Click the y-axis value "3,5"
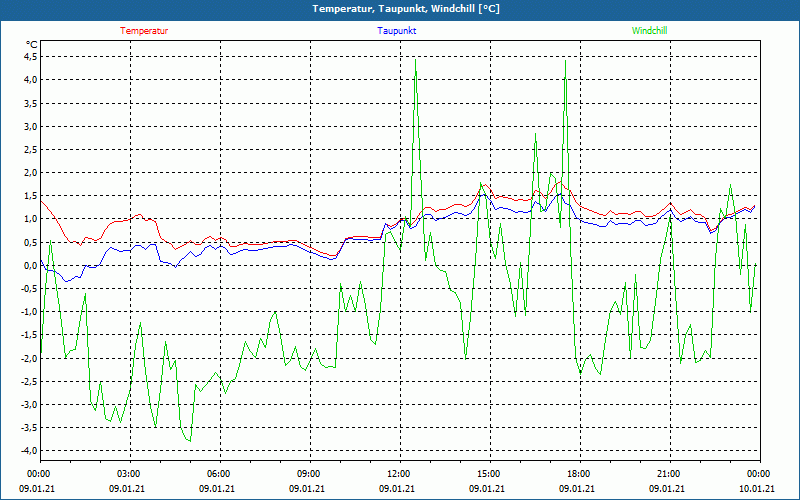Image resolution: width=800 pixels, height=500 pixels. (x=31, y=104)
